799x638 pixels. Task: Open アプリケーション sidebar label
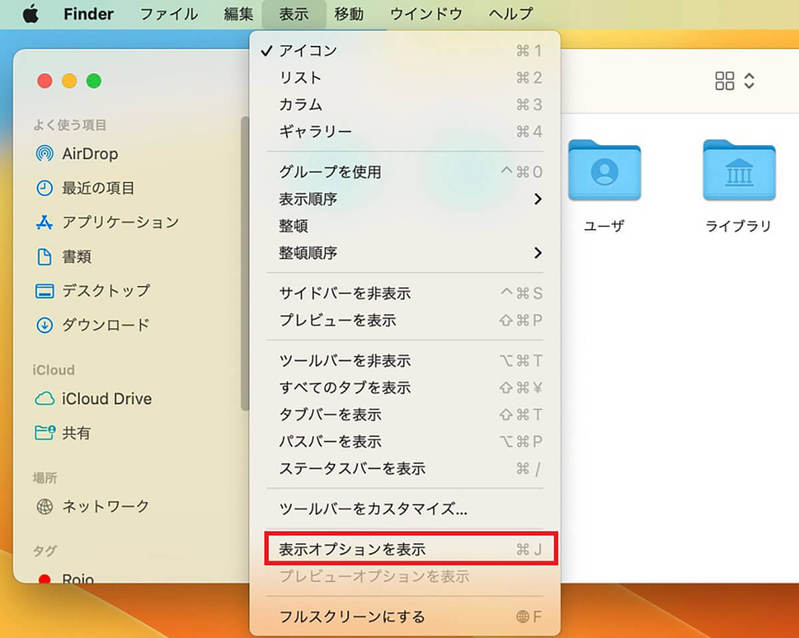pos(121,222)
